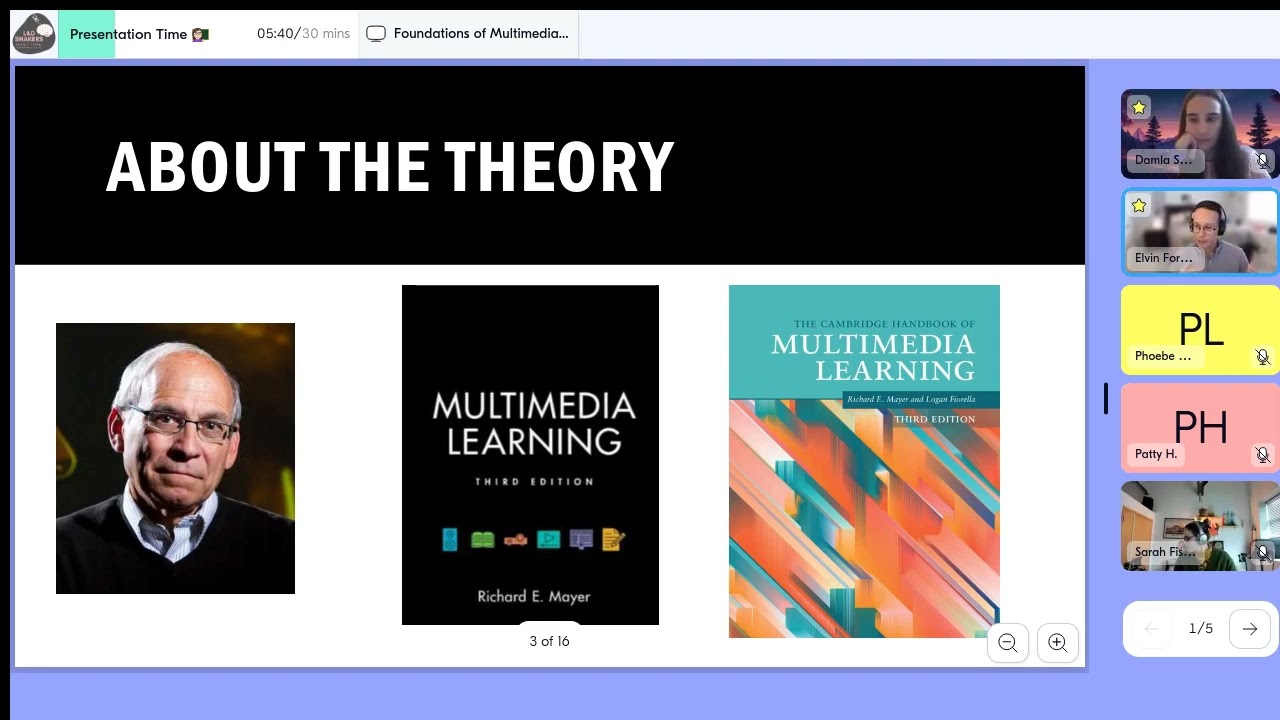Click the 3 of 16 slide counter
This screenshot has width=1280, height=720.
click(549, 641)
